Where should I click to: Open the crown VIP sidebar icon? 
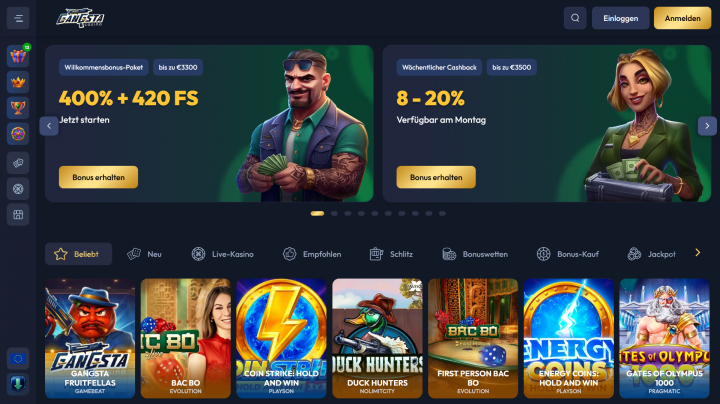coord(18,82)
